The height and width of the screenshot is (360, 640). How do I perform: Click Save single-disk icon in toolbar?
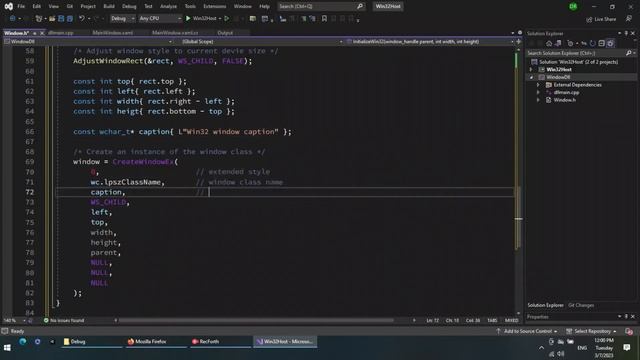coord(61,18)
